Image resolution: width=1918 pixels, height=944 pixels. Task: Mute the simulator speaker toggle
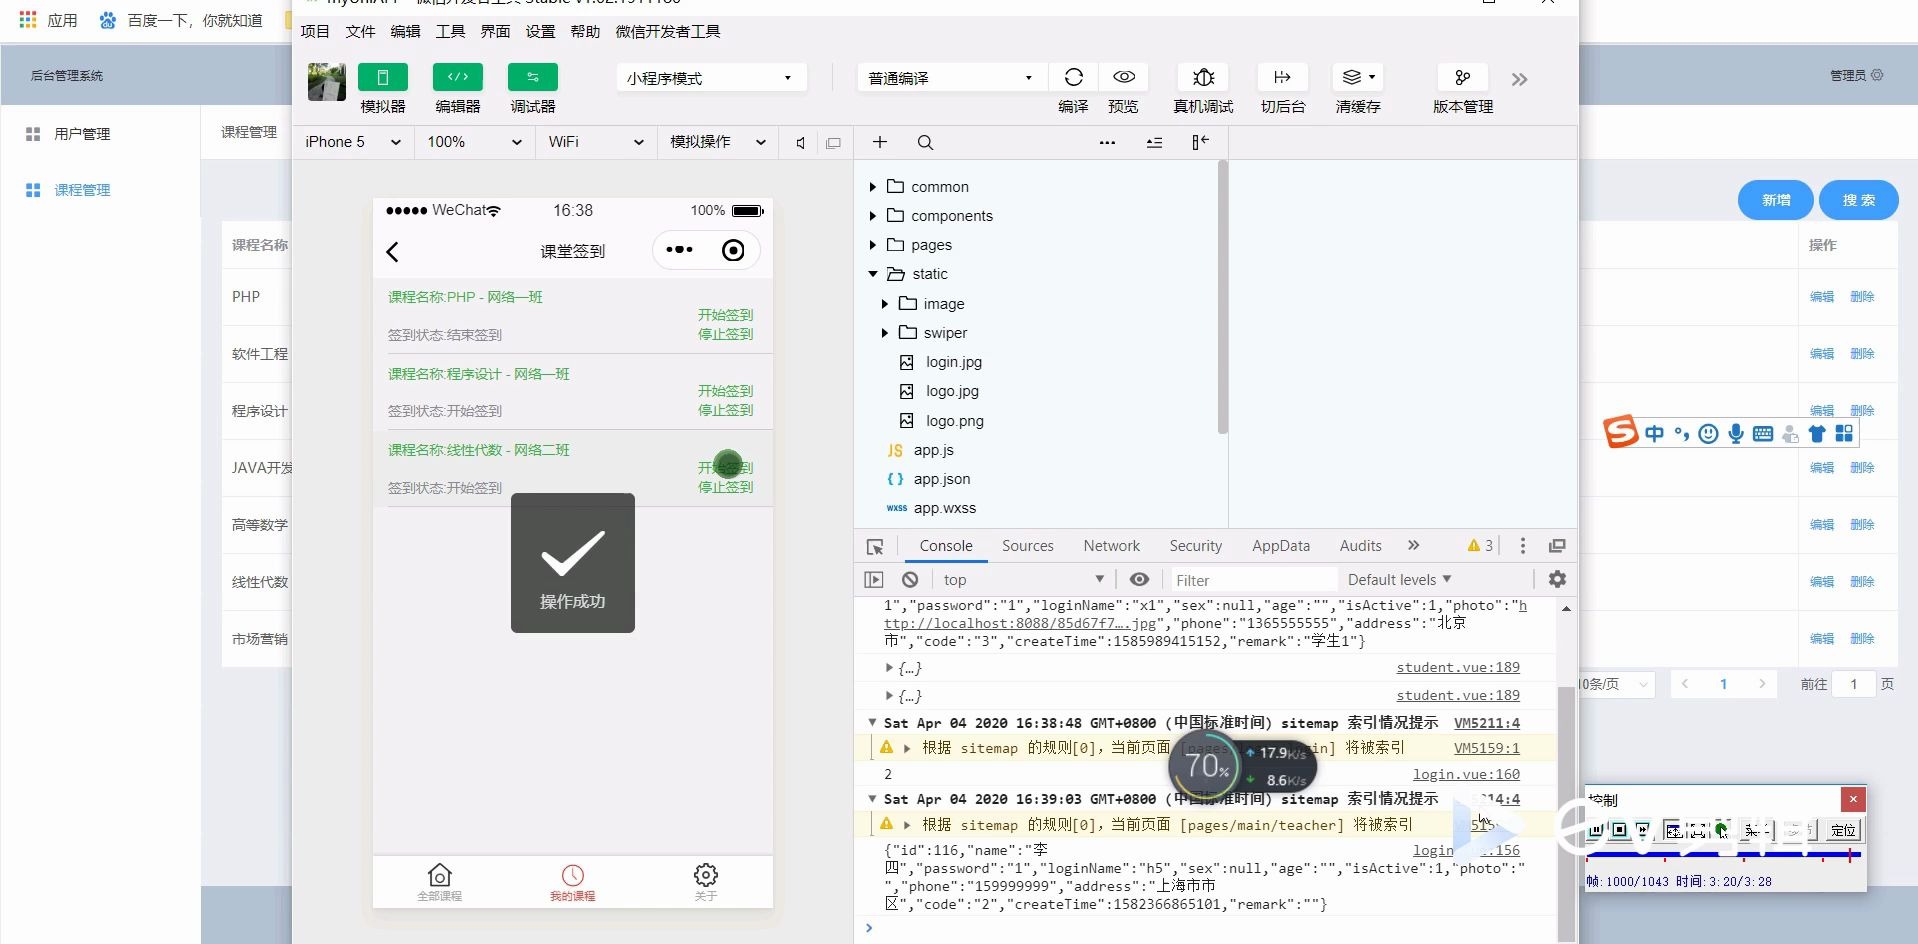[799, 142]
